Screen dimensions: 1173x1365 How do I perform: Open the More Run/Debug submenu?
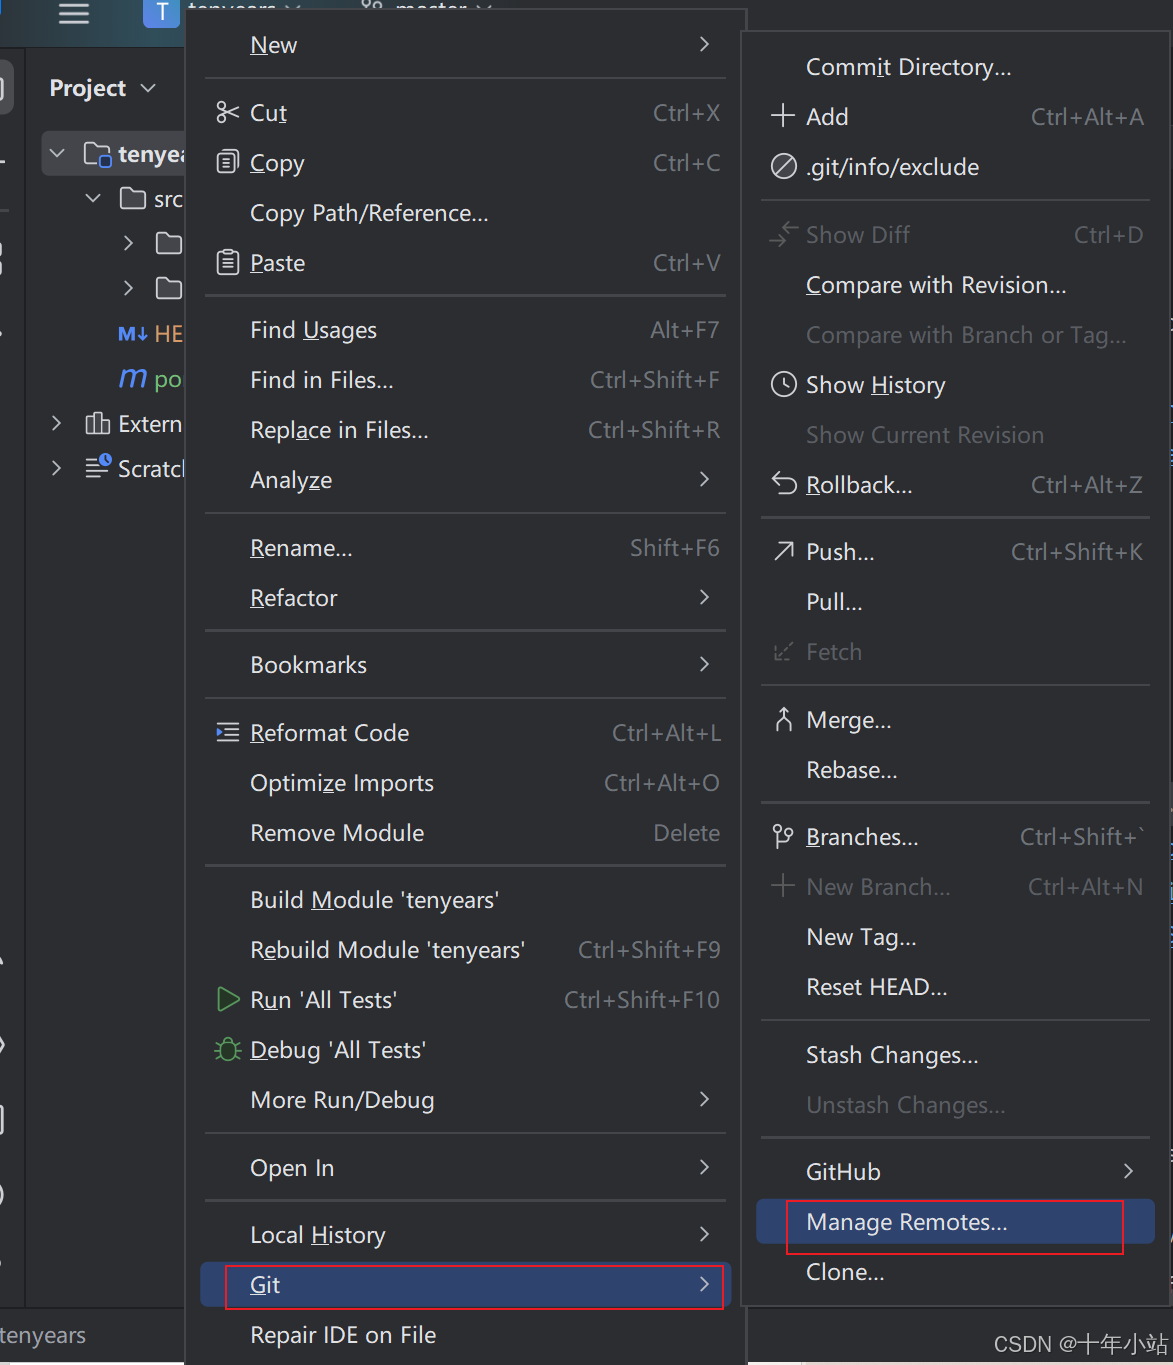point(466,1100)
